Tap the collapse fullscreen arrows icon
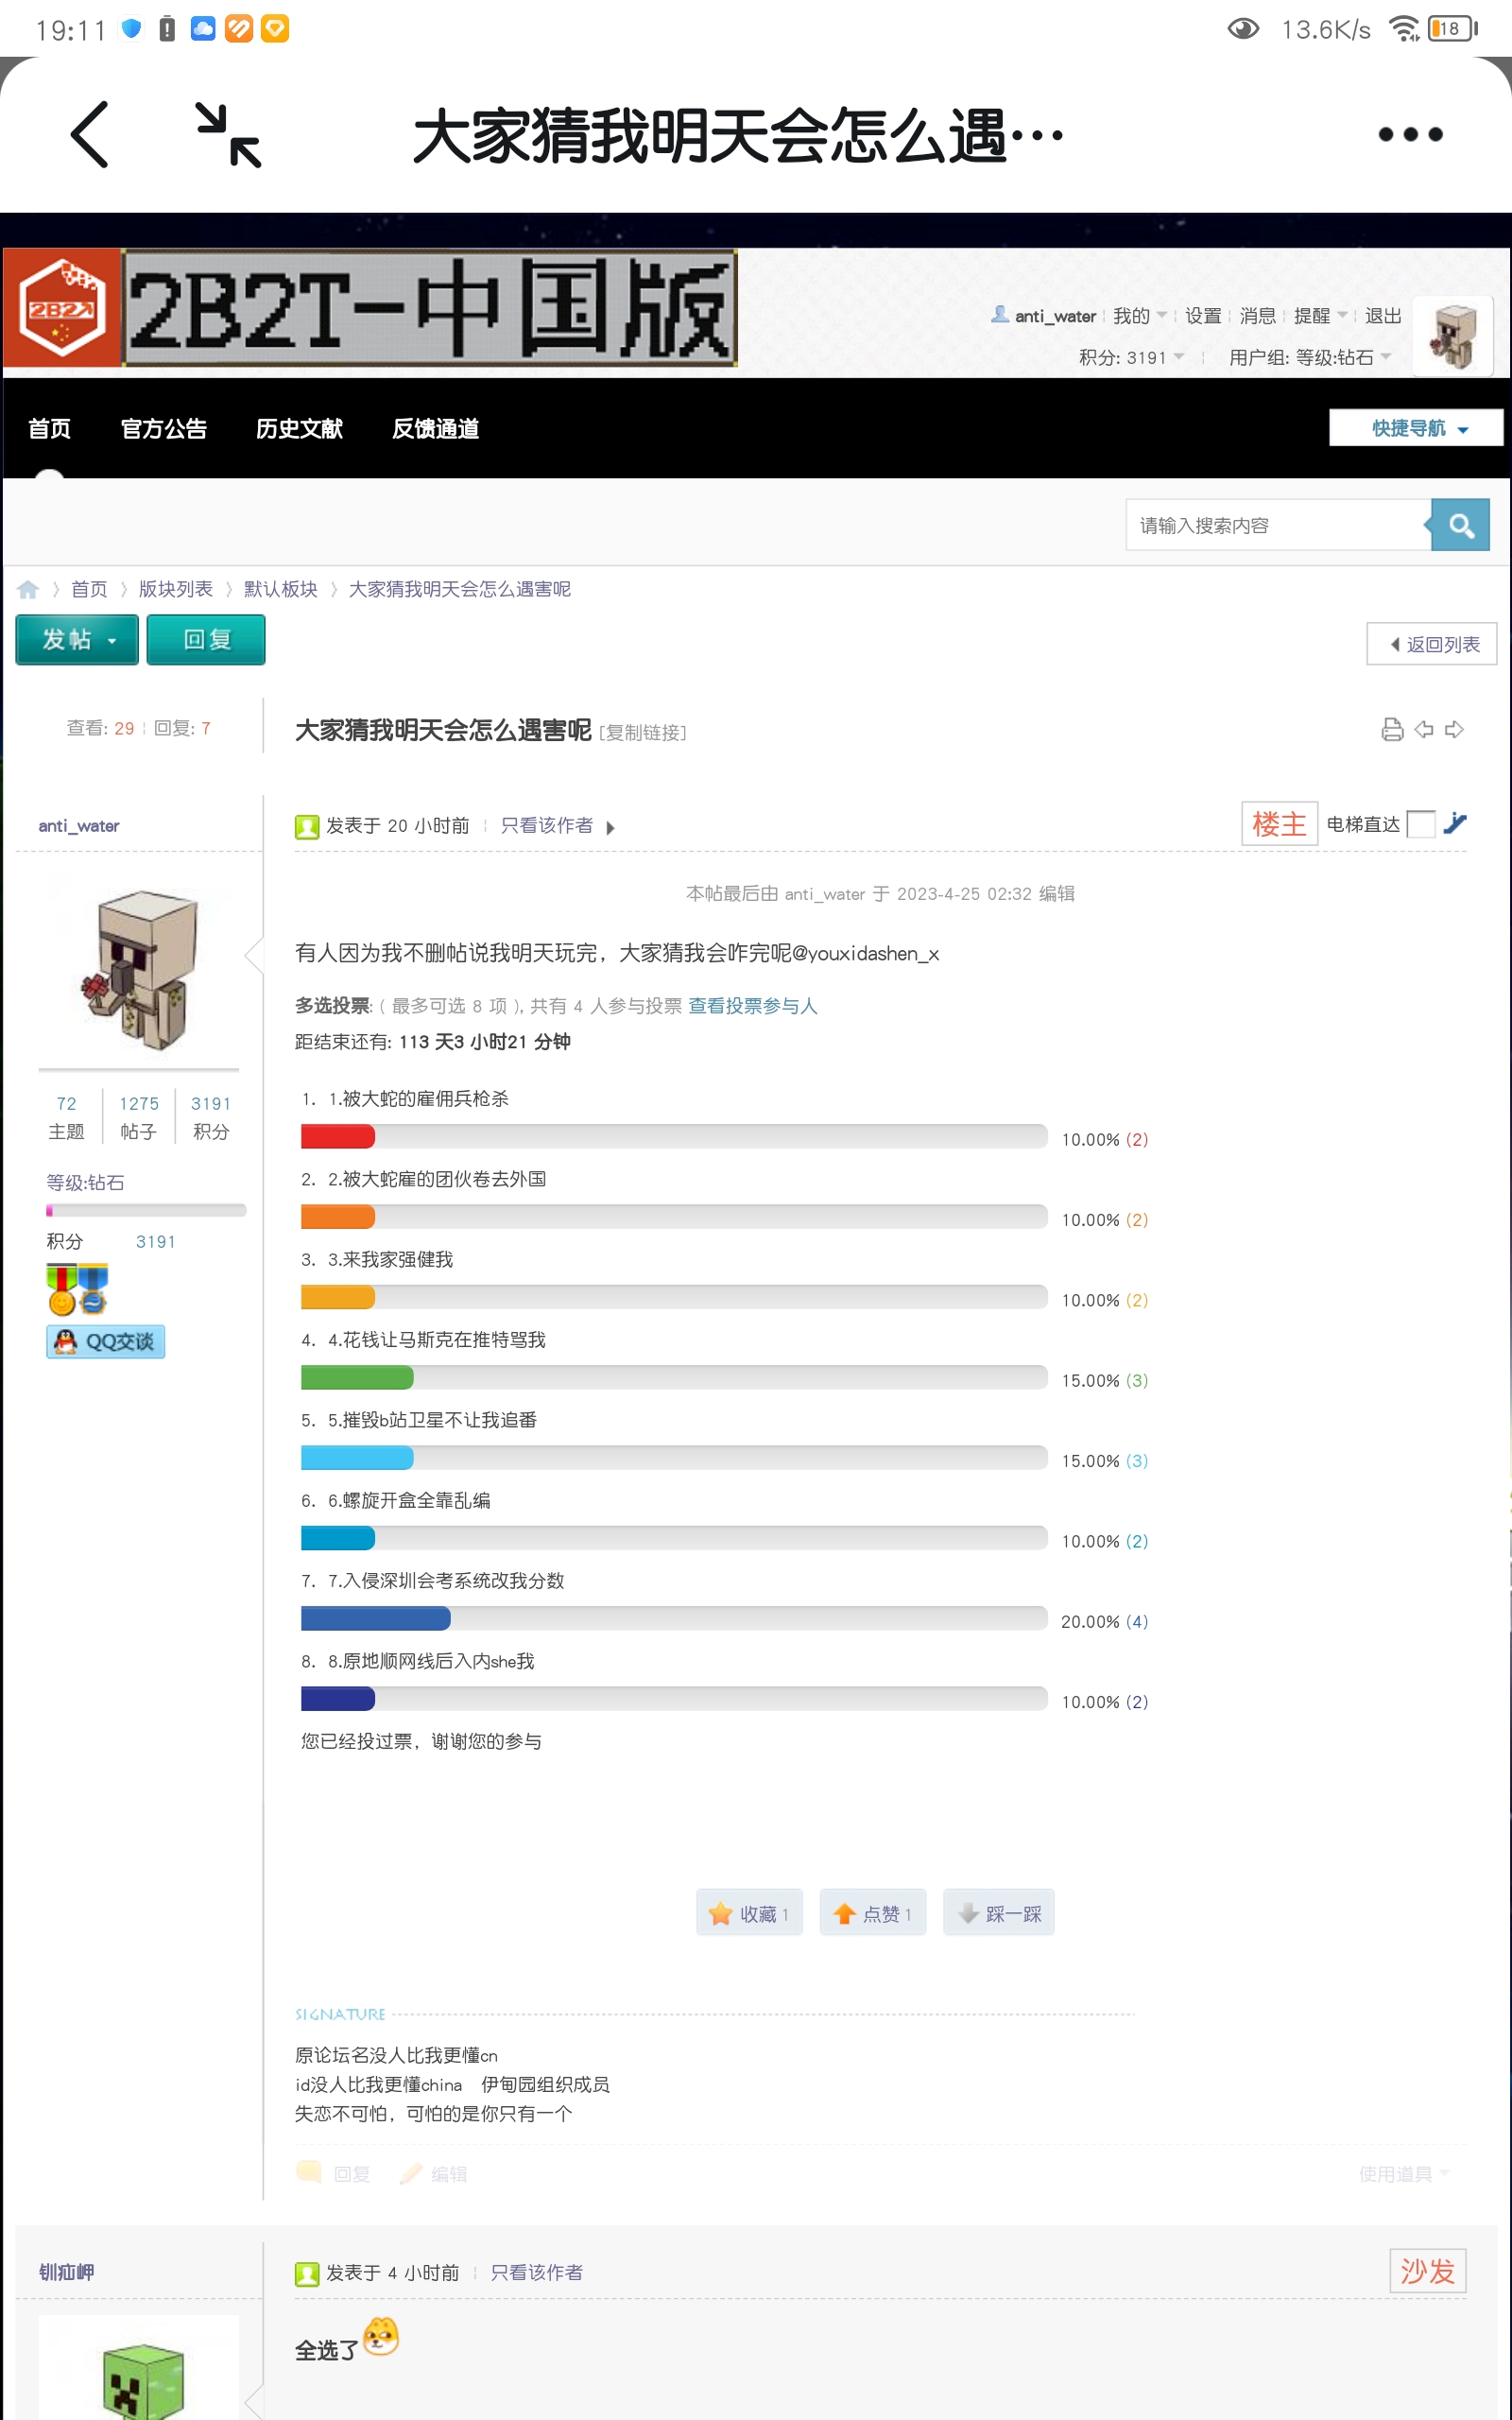 pyautogui.click(x=228, y=135)
